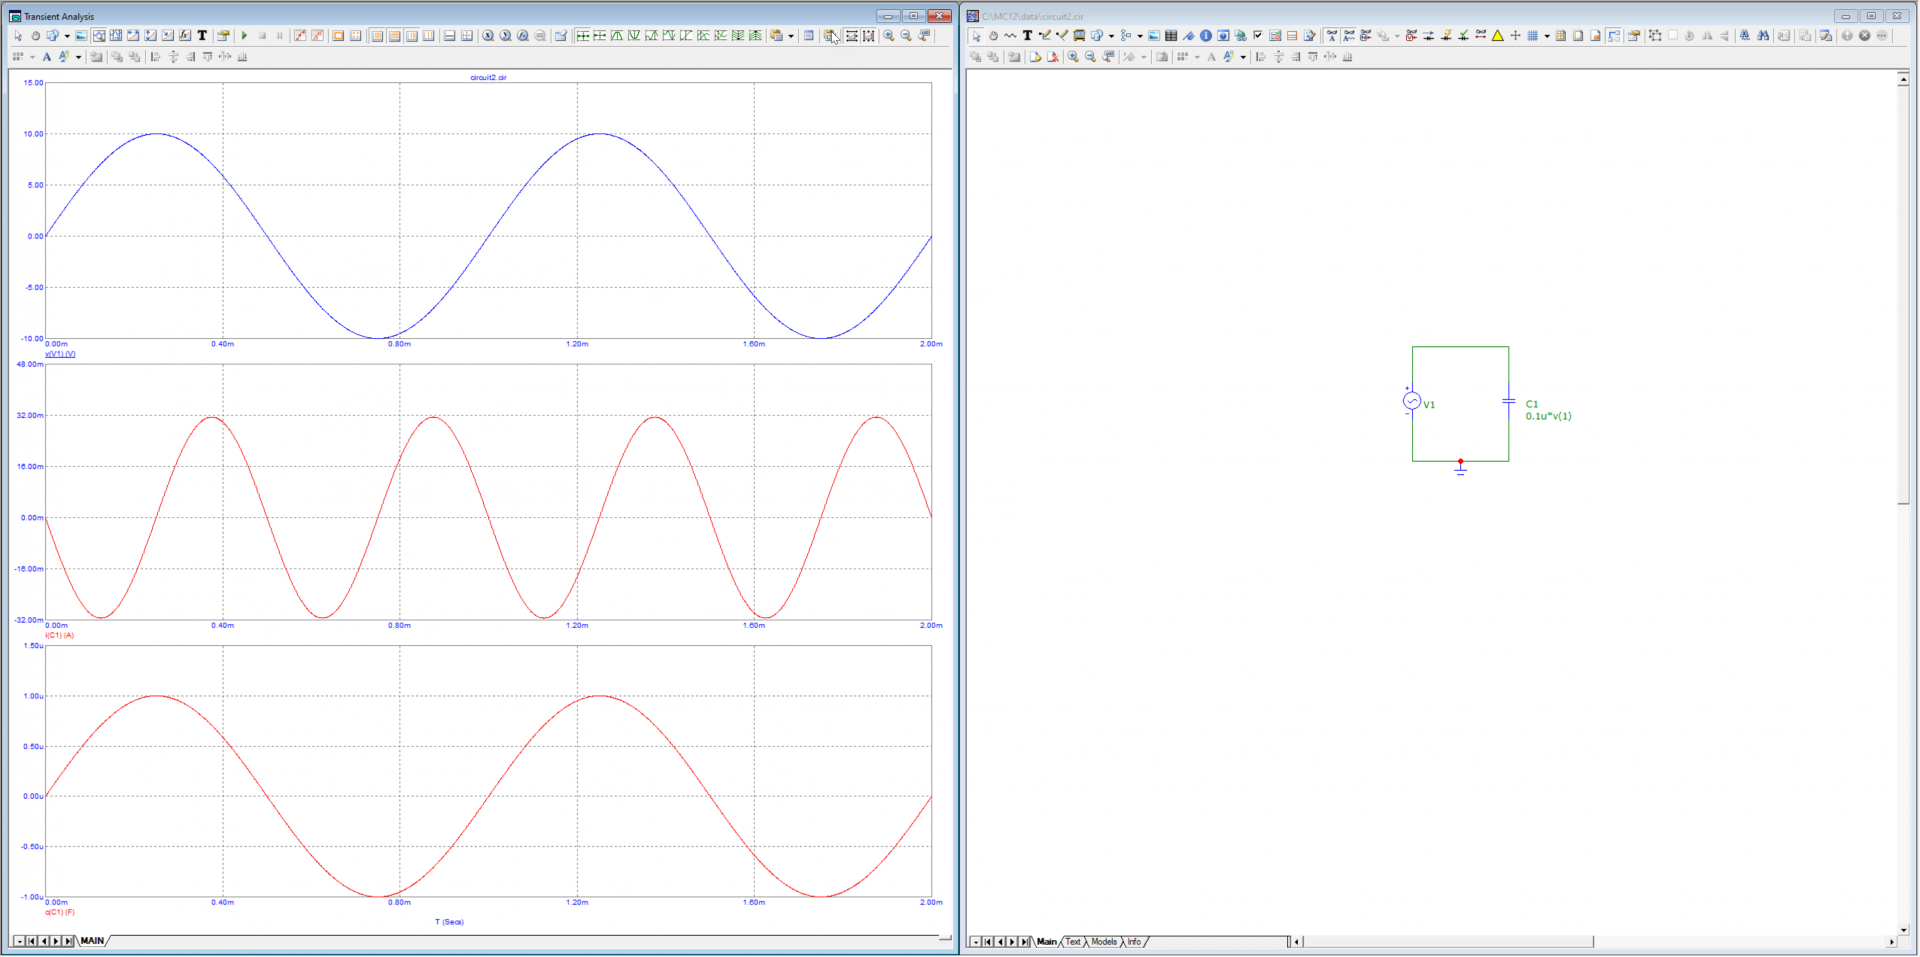Click the c(C1) (F) plot label
Image resolution: width=1920 pixels, height=957 pixels.
click(x=60, y=912)
